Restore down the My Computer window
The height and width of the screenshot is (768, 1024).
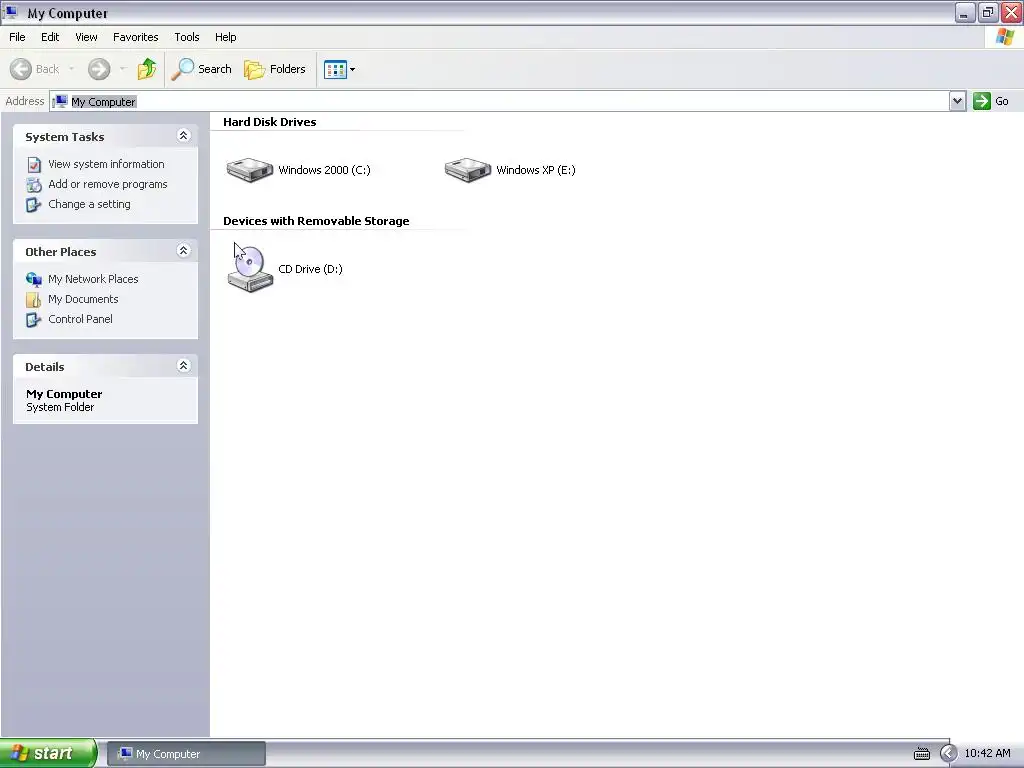click(x=988, y=12)
